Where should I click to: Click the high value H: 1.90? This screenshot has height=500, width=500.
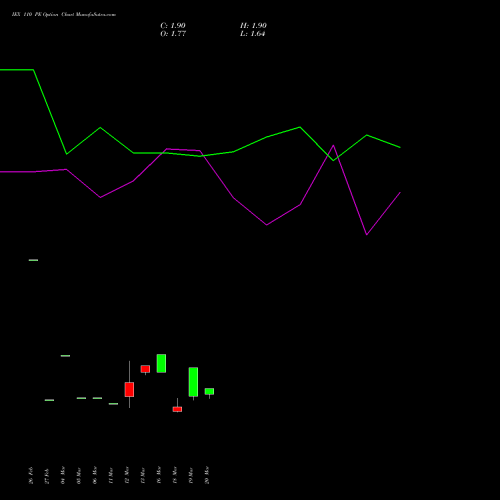point(253,26)
